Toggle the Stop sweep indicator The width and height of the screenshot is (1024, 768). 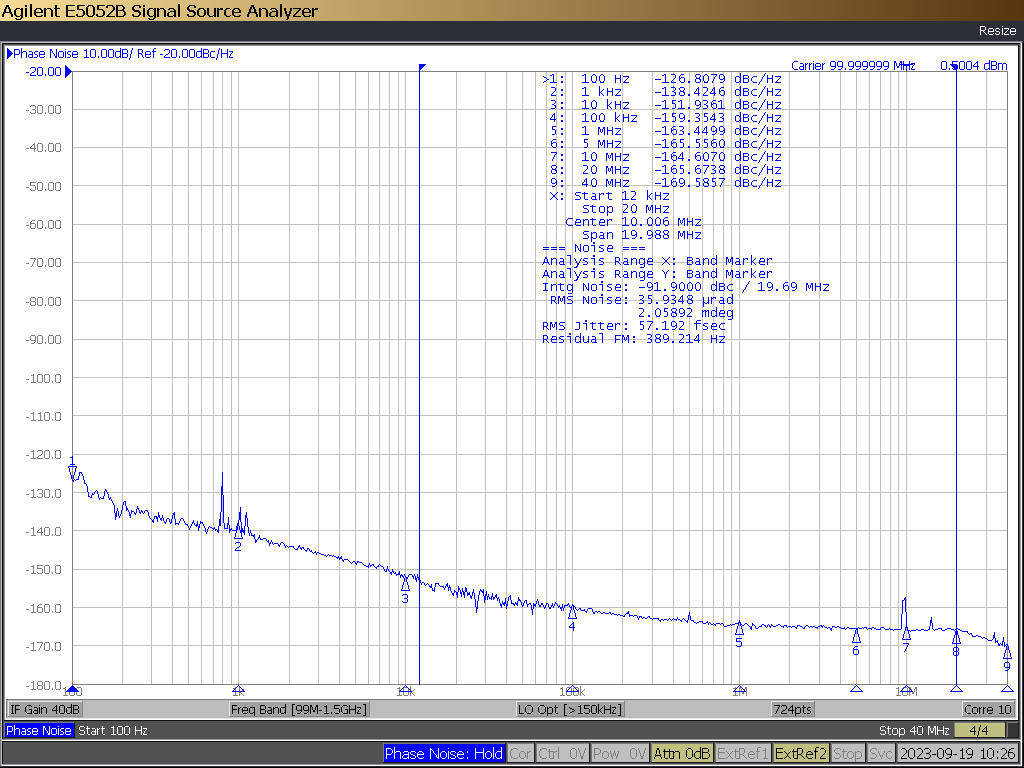[848, 753]
